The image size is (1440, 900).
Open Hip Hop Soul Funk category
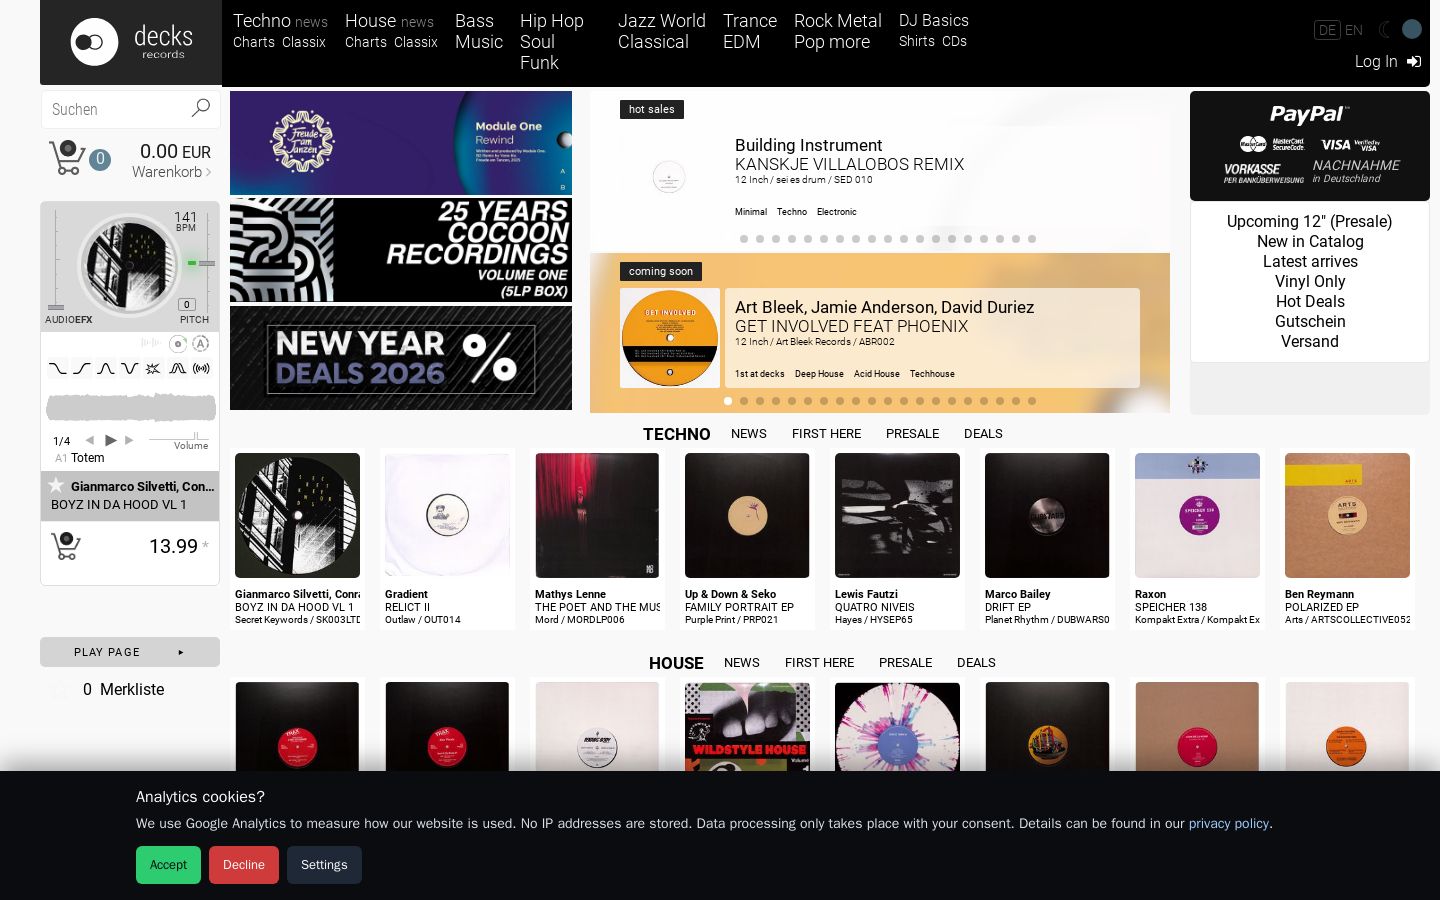pos(552,42)
